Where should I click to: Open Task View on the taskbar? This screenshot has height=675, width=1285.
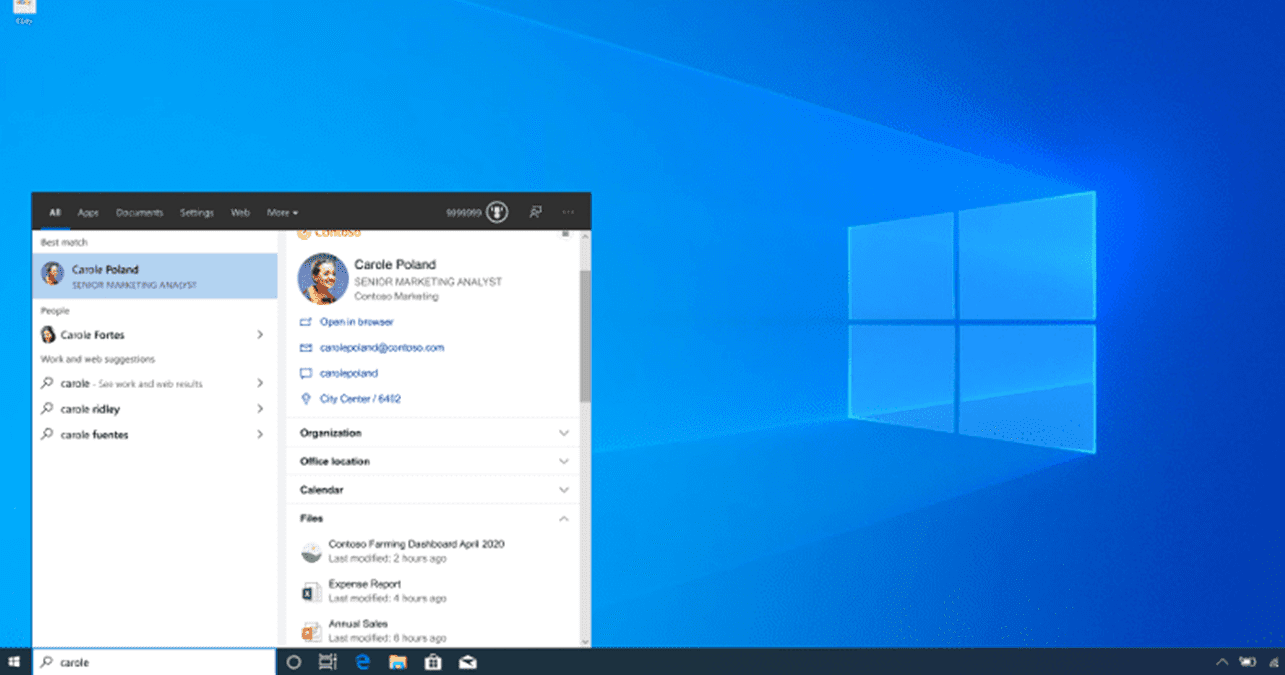point(327,662)
